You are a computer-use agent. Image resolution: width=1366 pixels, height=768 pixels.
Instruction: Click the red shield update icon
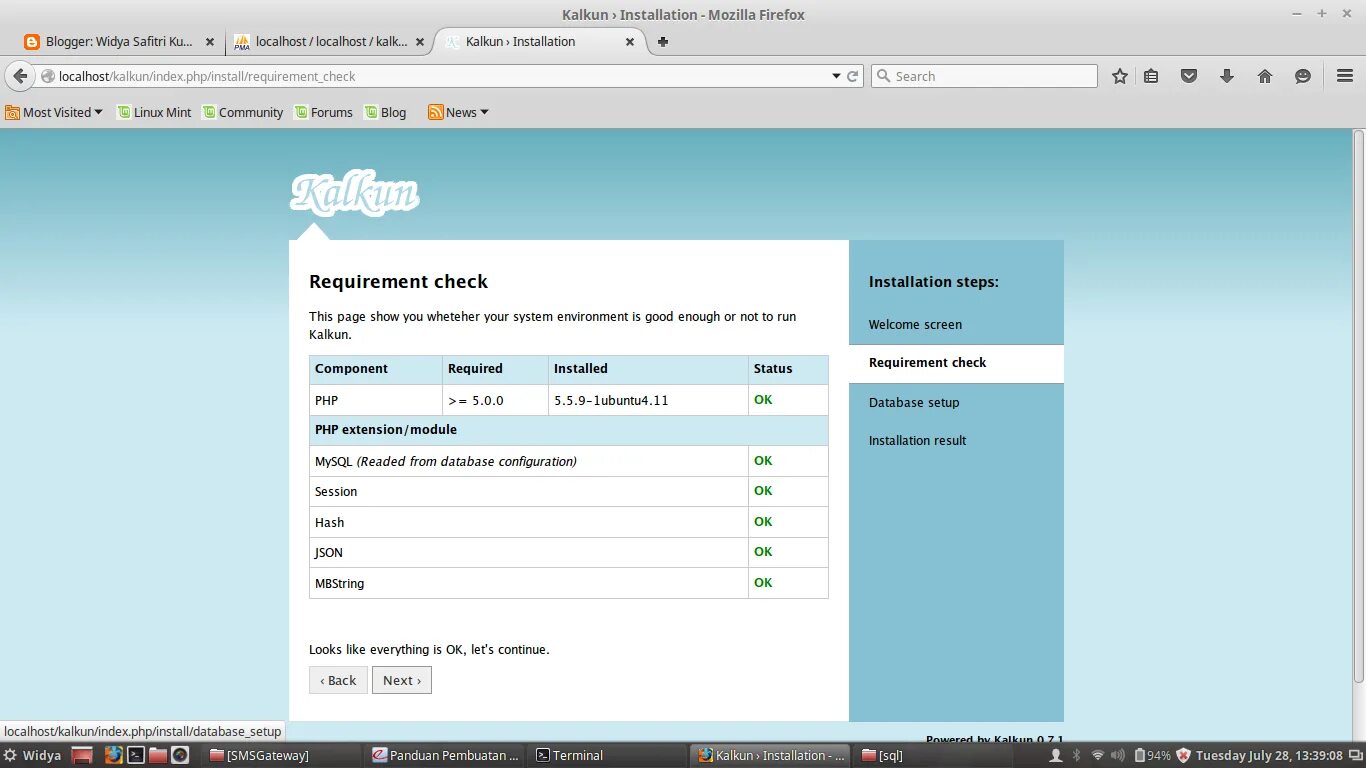click(1184, 755)
